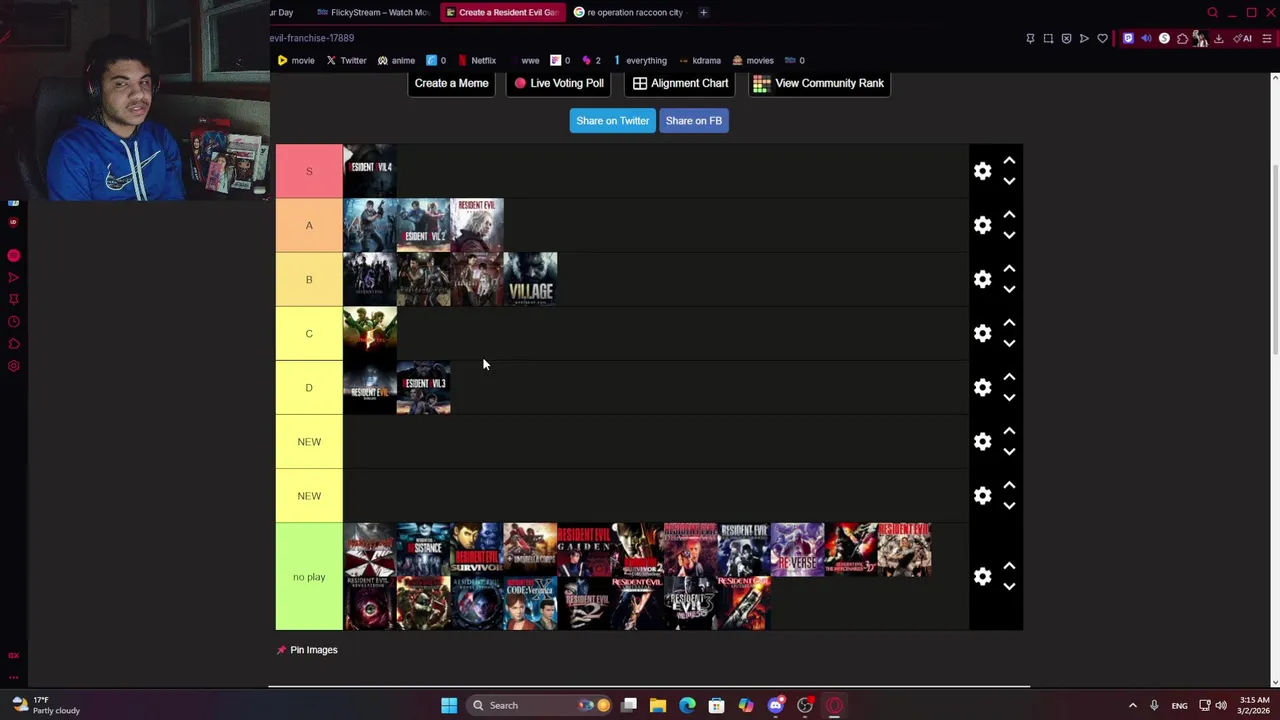Click the Create a Meme button
Viewport: 1280px width, 720px height.
pos(451,83)
